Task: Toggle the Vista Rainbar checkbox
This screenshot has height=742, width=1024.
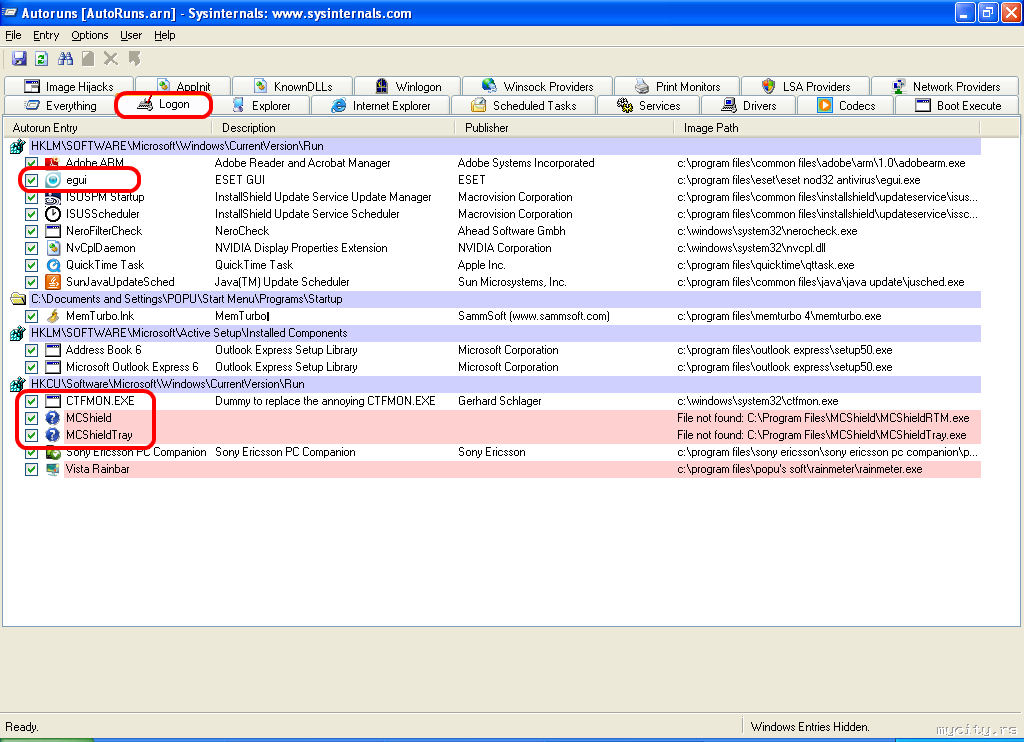Action: pos(32,469)
